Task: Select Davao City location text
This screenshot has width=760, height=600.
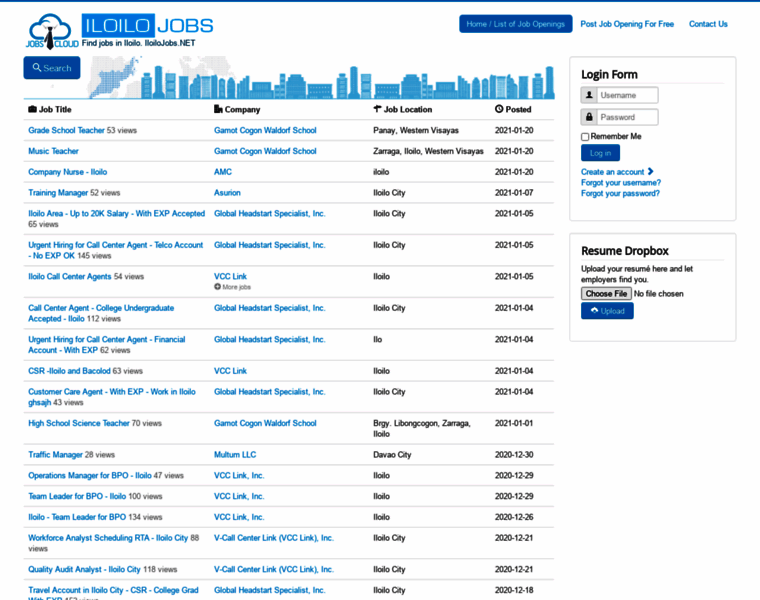Action: coord(392,455)
